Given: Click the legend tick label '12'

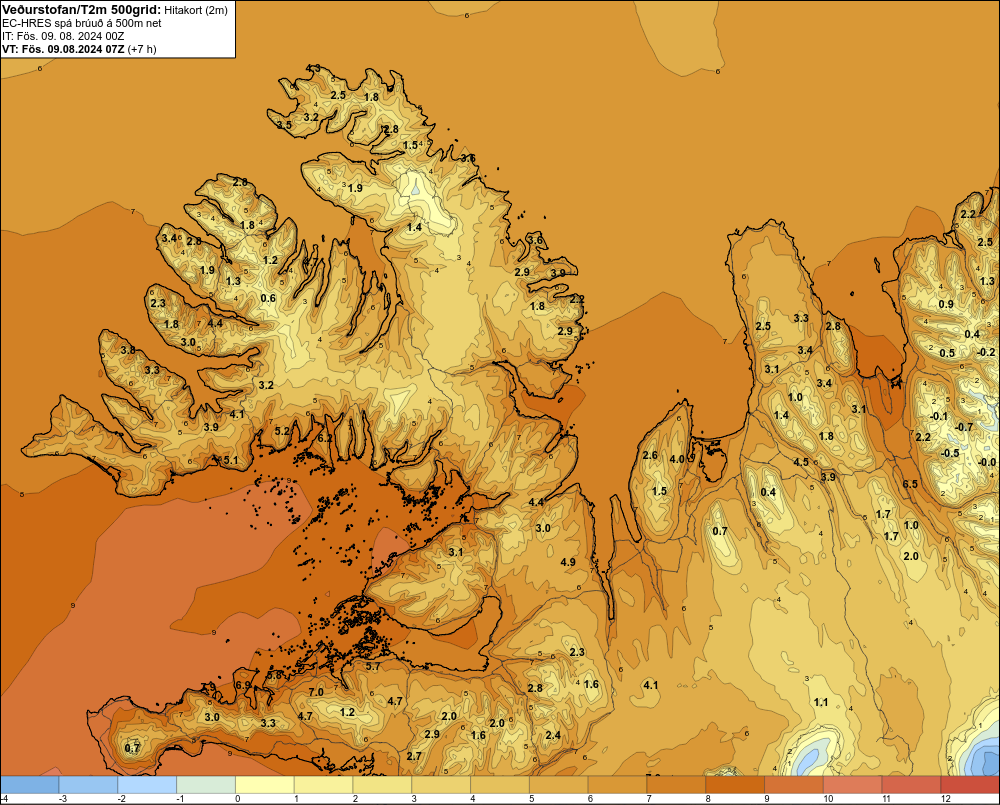Looking at the screenshot, I should click(x=946, y=799).
